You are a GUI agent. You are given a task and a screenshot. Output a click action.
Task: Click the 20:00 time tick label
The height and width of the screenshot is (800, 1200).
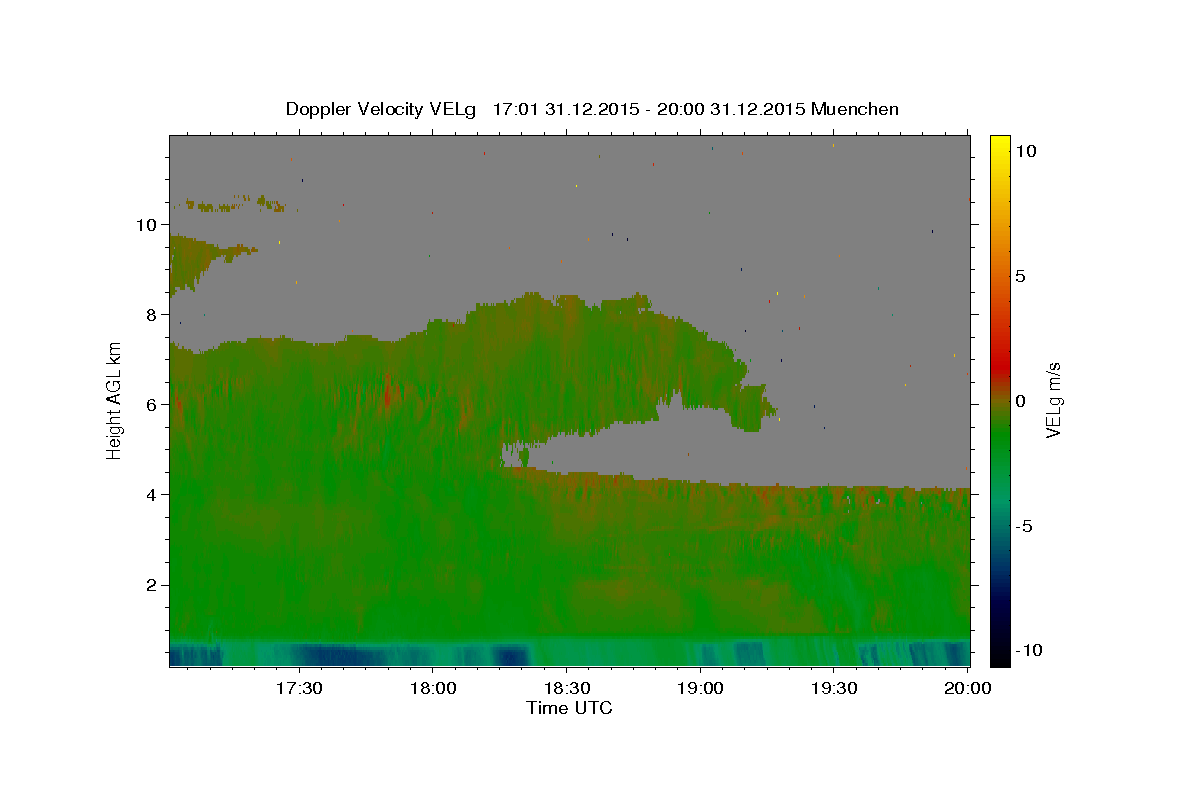968,688
